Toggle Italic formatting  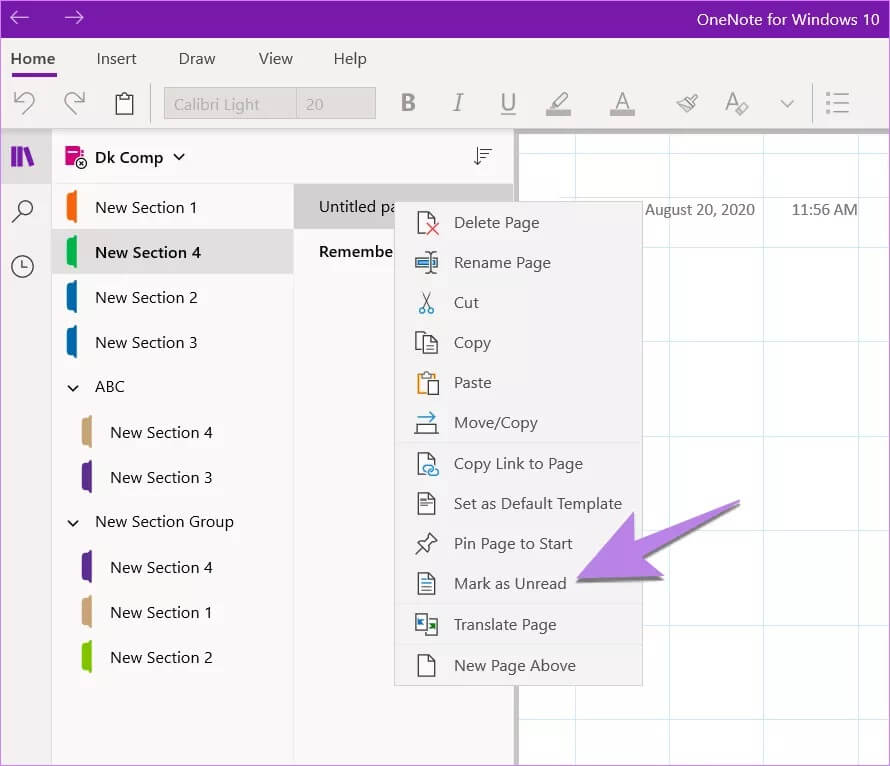(x=458, y=103)
